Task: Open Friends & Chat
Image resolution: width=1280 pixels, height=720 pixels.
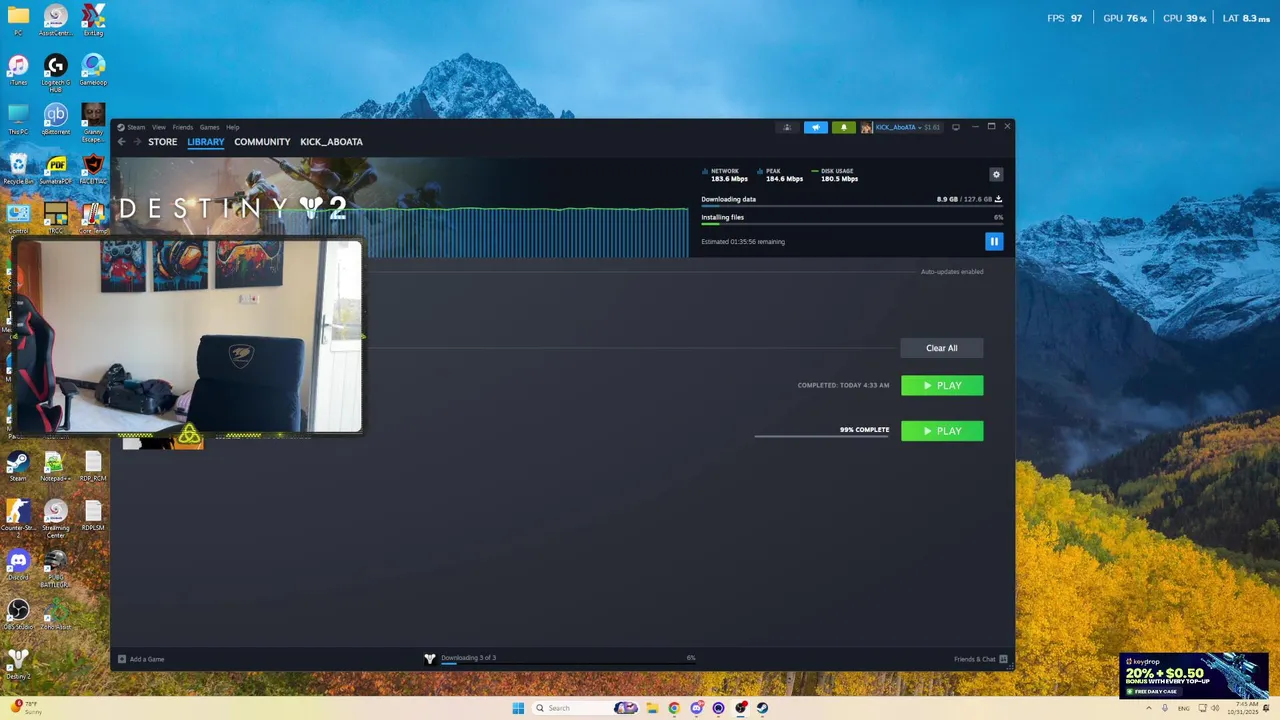Action: coord(980,659)
